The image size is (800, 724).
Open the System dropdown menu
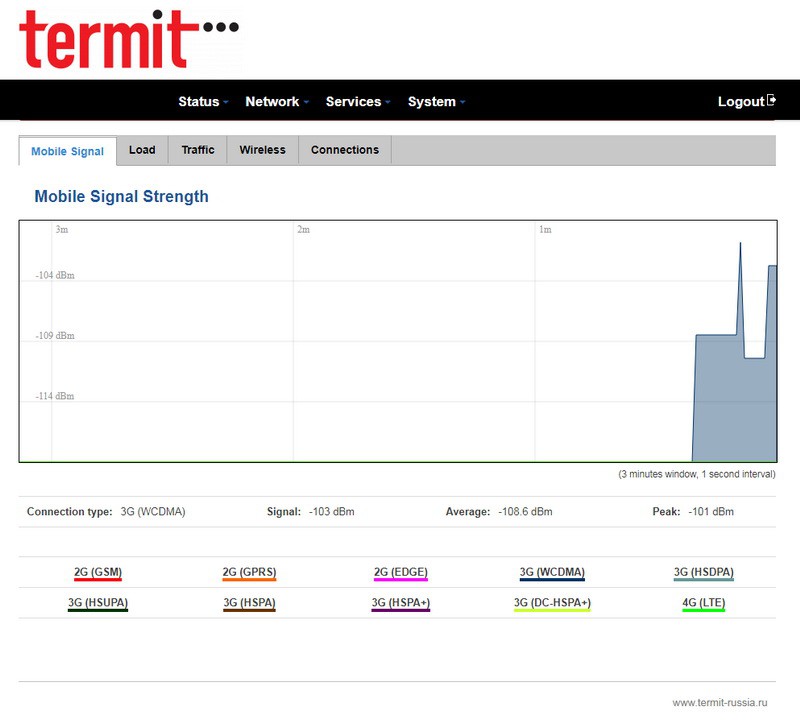pyautogui.click(x=436, y=102)
